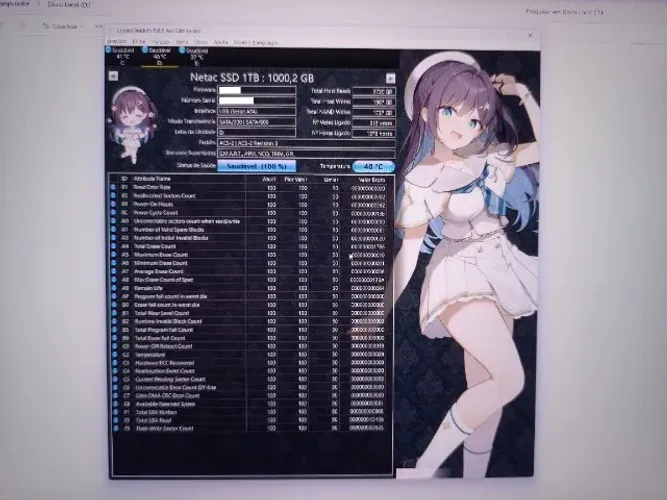Screen dimensions: 667x500
Task: Click the Nº Horas Ligado value
Action: 374,133
